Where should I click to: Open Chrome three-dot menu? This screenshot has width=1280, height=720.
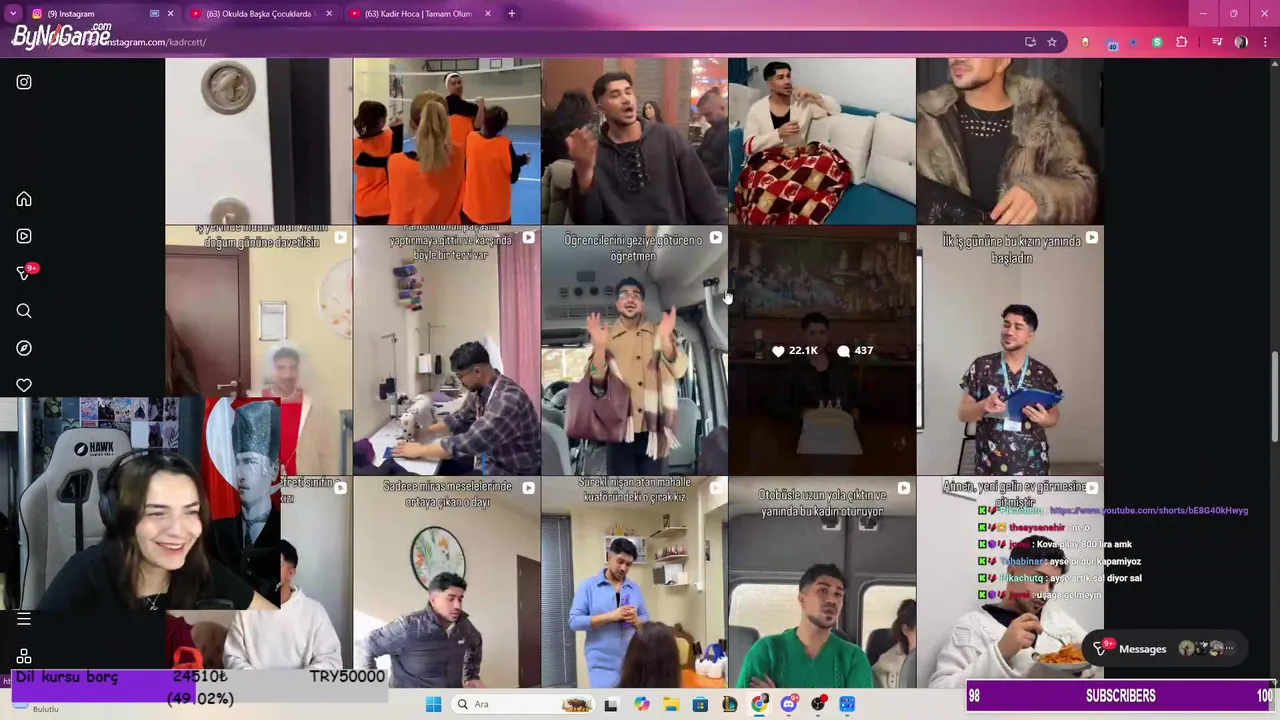[1265, 42]
